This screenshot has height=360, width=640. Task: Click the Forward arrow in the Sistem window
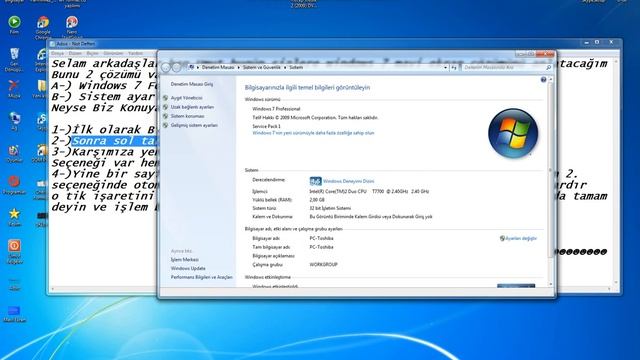tap(176, 67)
